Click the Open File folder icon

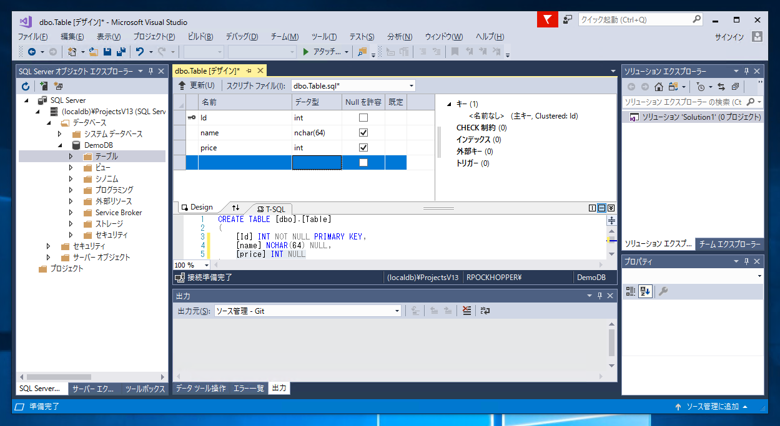(93, 51)
